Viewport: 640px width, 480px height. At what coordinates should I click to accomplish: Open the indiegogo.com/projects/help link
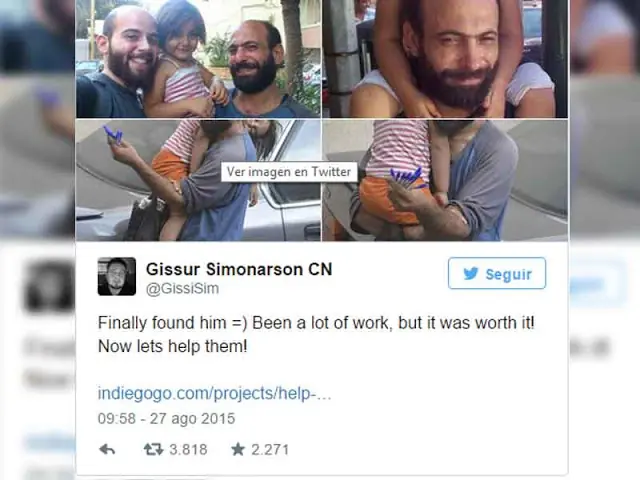pyautogui.click(x=214, y=393)
